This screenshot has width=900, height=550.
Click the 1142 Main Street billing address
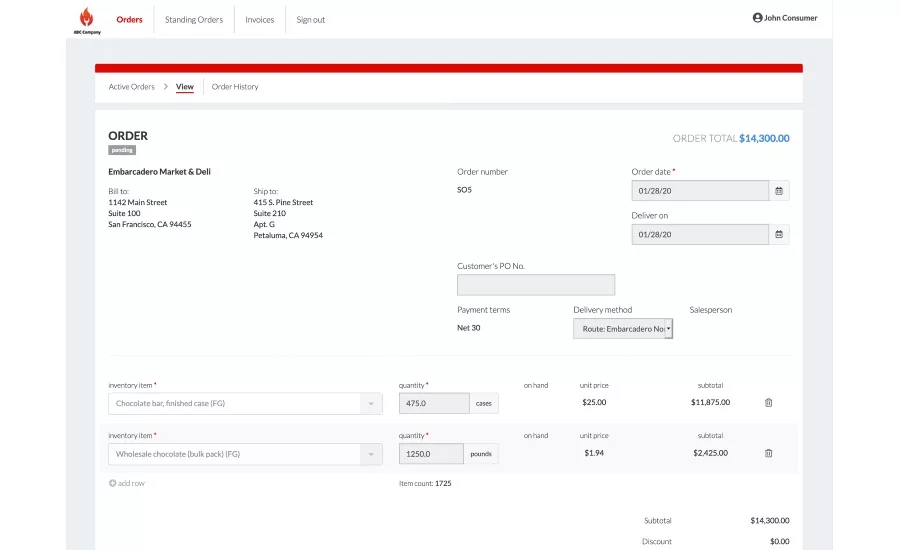(138, 202)
